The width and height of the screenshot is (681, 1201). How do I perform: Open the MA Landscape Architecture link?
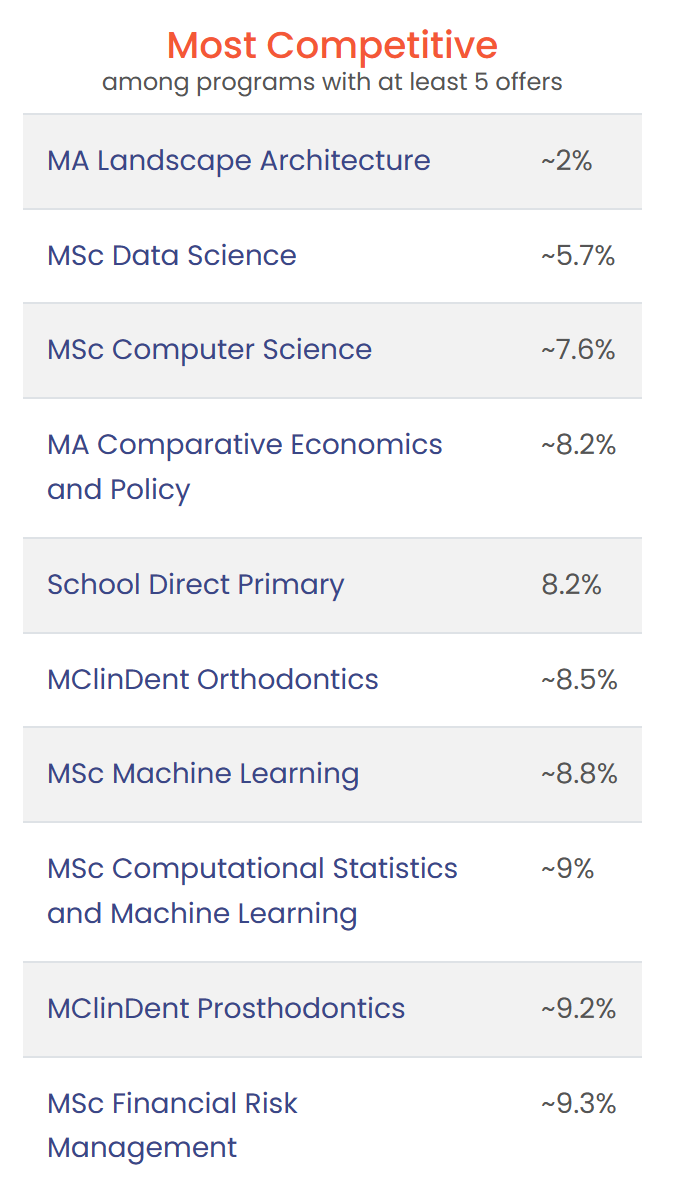(239, 161)
